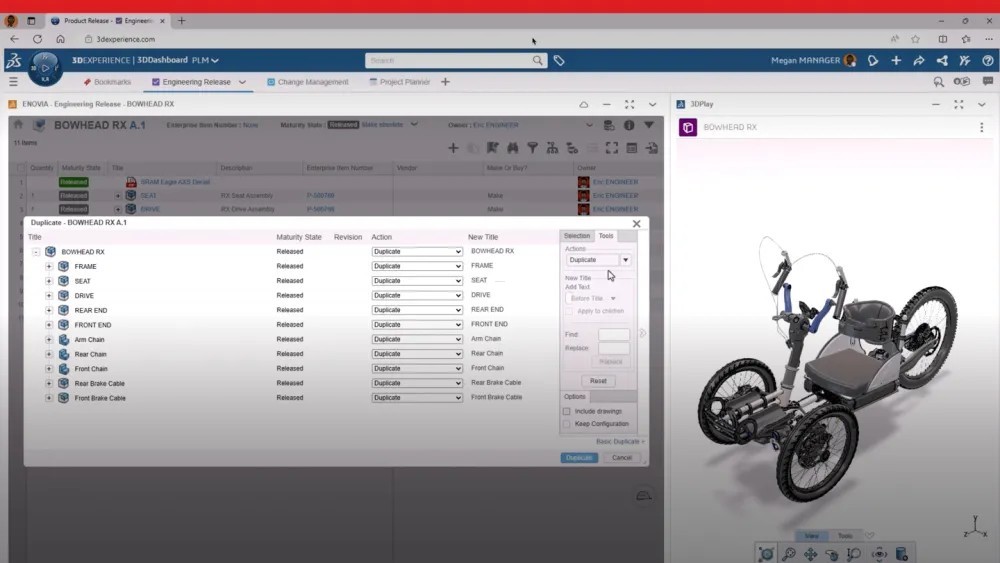Click the 3DEXPERIENCE compass icon
The height and width of the screenshot is (563, 1000).
(45, 68)
